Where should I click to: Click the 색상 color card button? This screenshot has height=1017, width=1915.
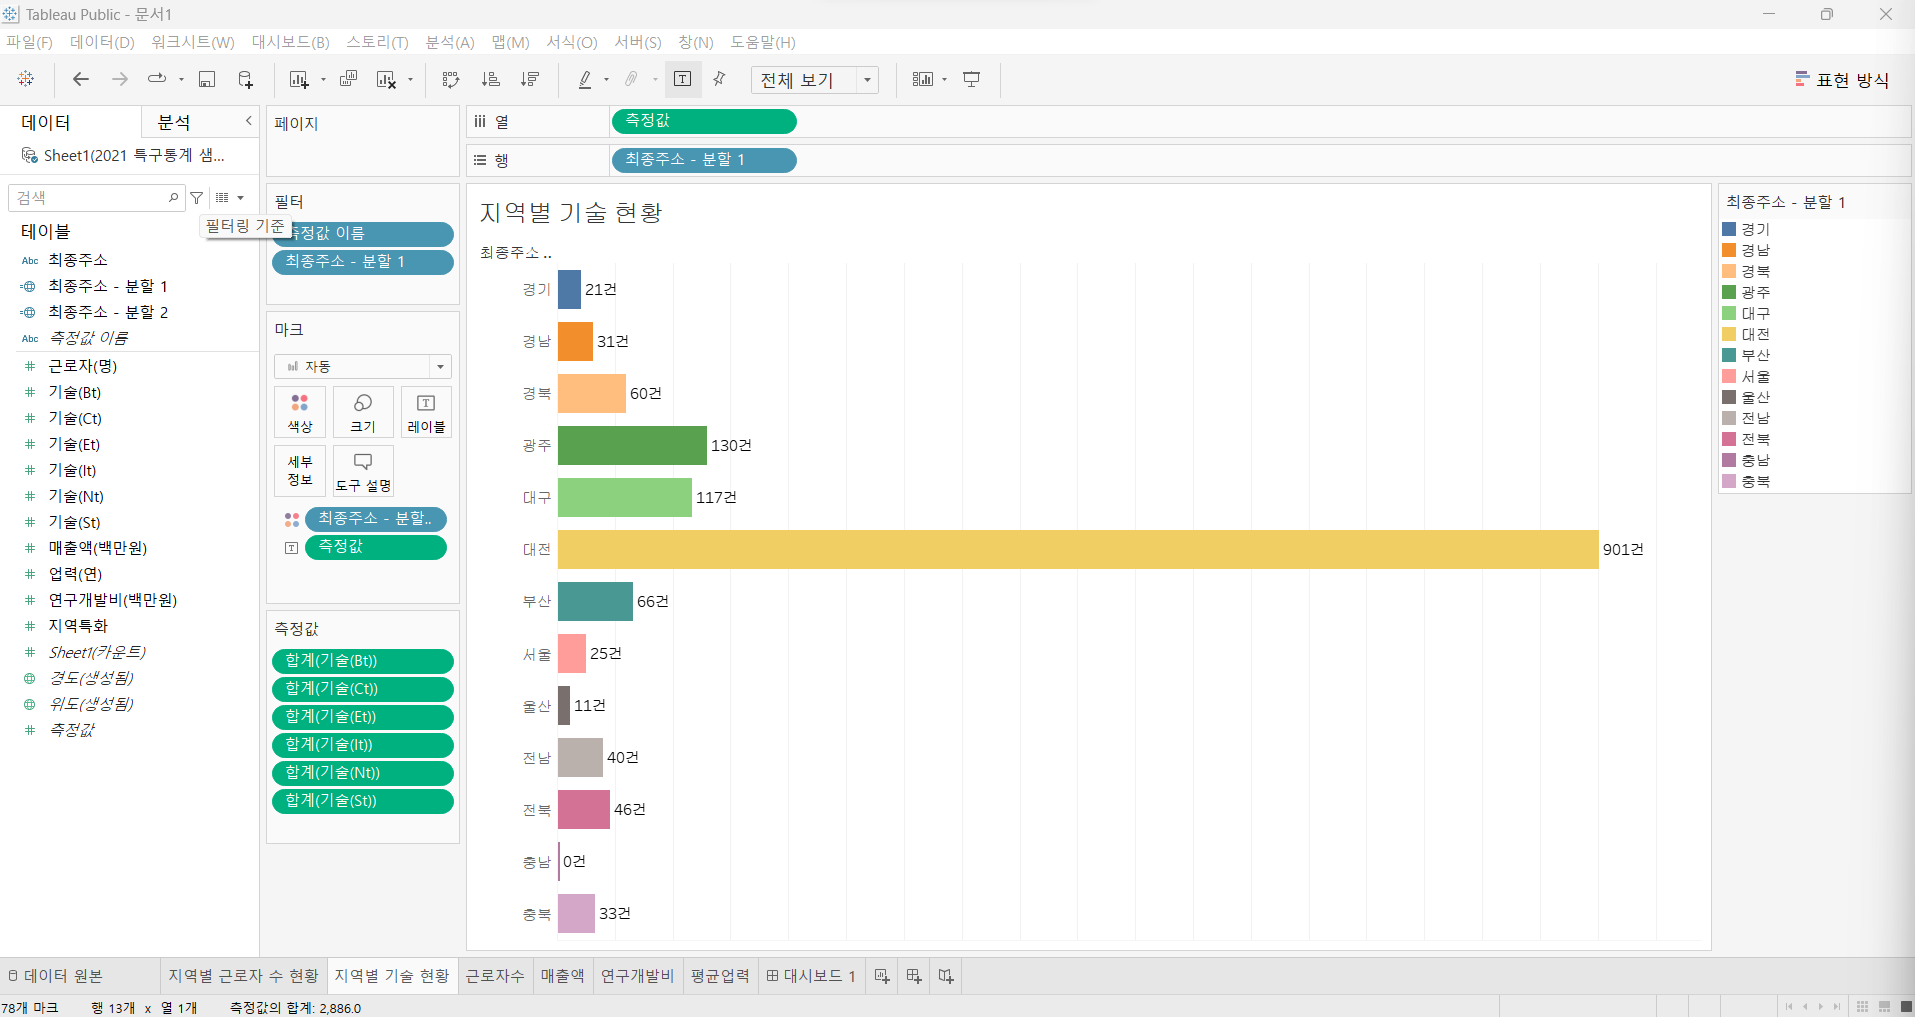click(300, 412)
